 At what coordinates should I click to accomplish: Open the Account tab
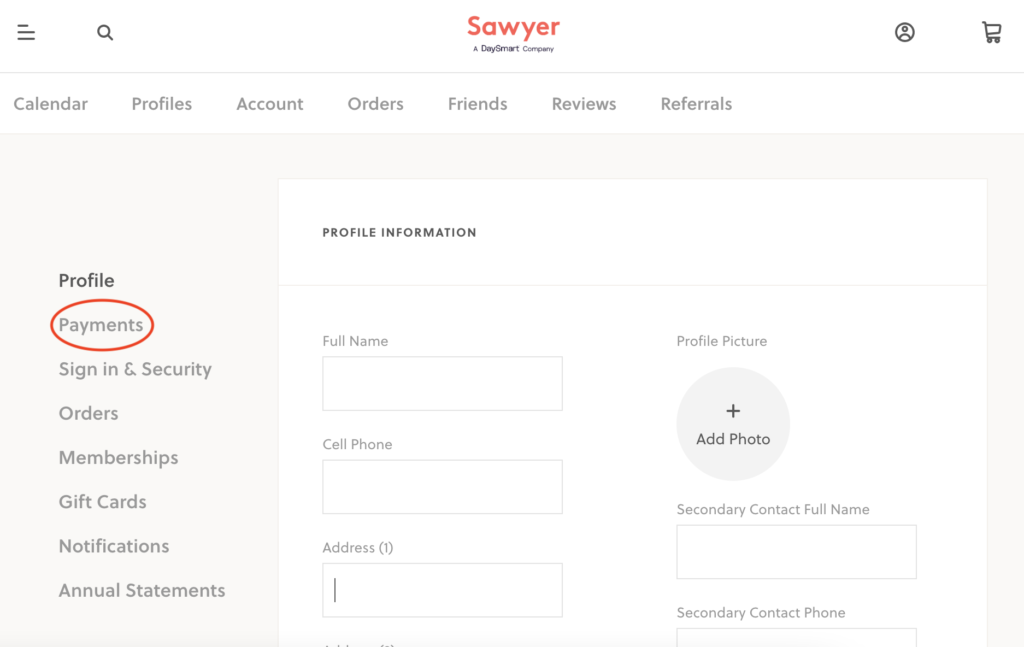point(270,104)
